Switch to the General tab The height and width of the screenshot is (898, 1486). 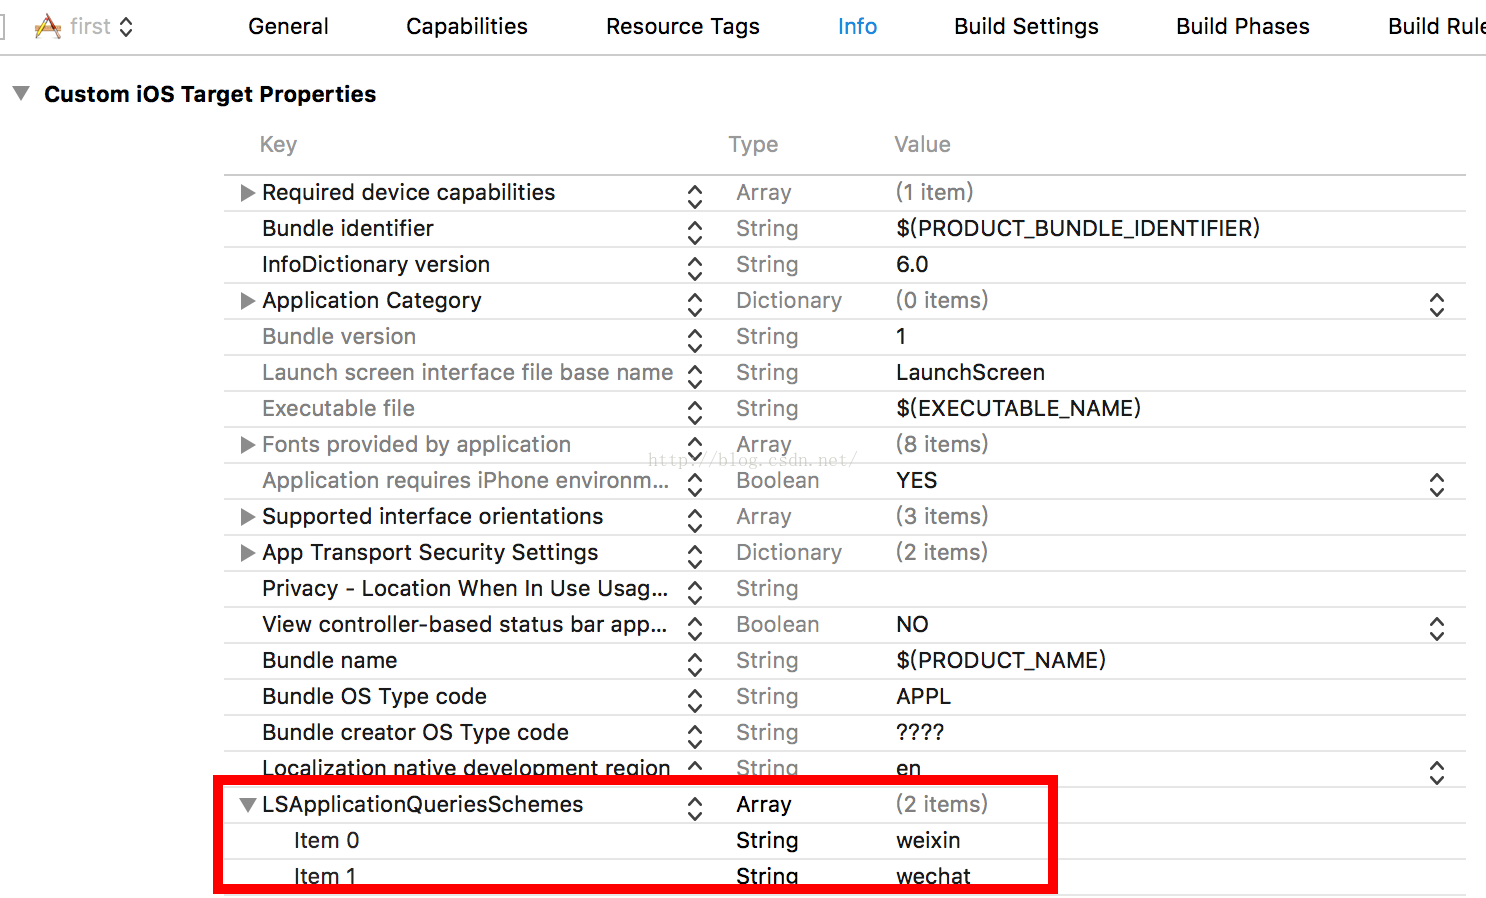pyautogui.click(x=288, y=27)
